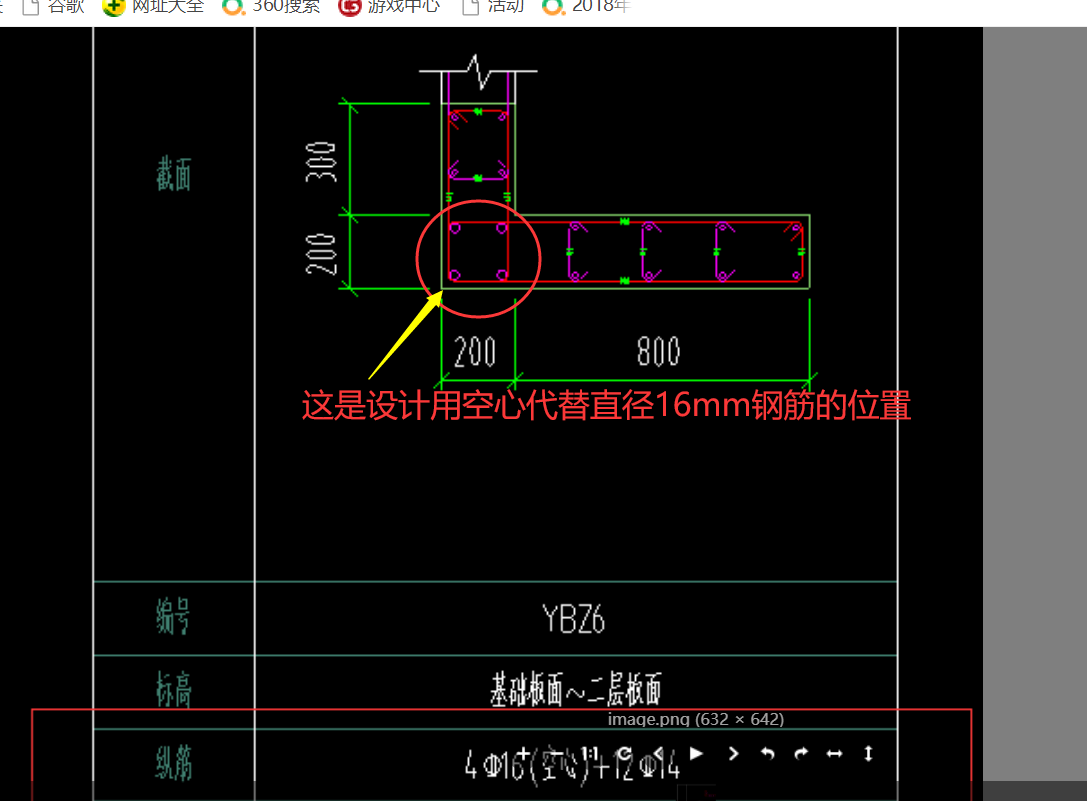Zoom out with the minus icon
This screenshot has height=801, width=1087.
tap(557, 753)
